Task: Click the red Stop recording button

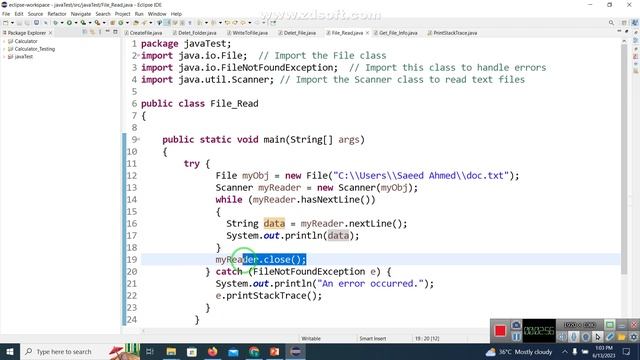Action: 500,331
